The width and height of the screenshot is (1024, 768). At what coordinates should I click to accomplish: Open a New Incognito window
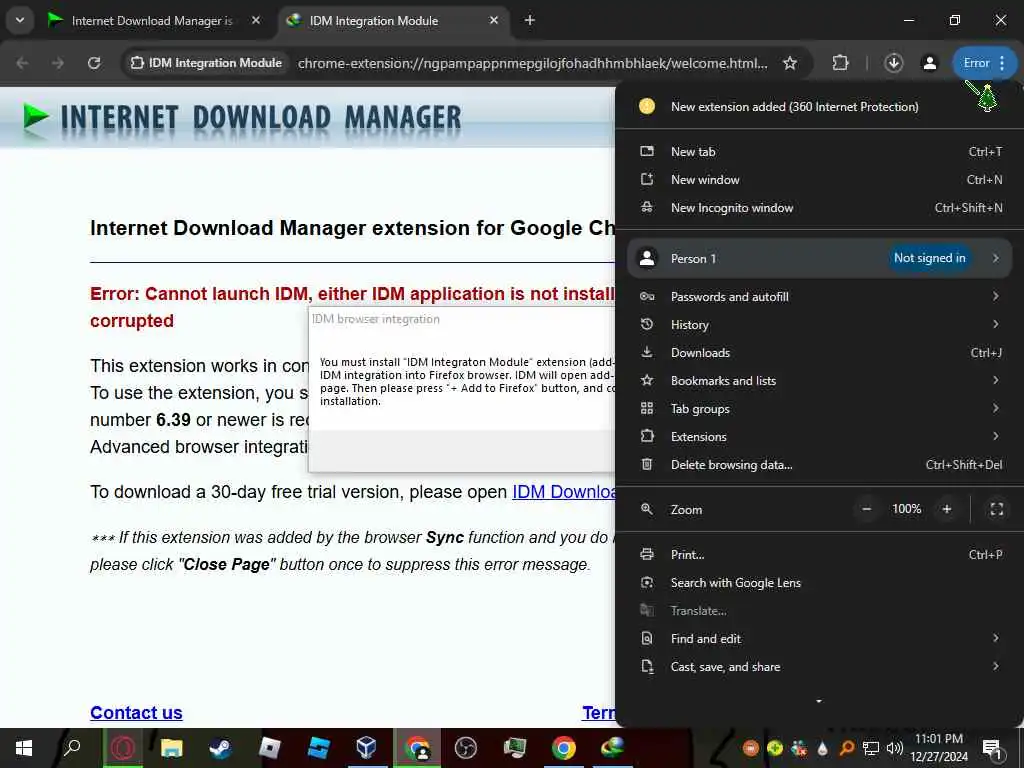[x=820, y=208]
